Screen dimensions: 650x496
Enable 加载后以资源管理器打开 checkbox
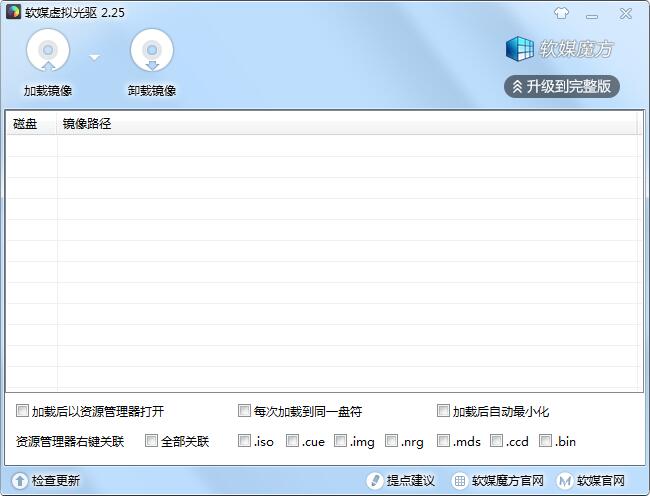click(x=23, y=411)
